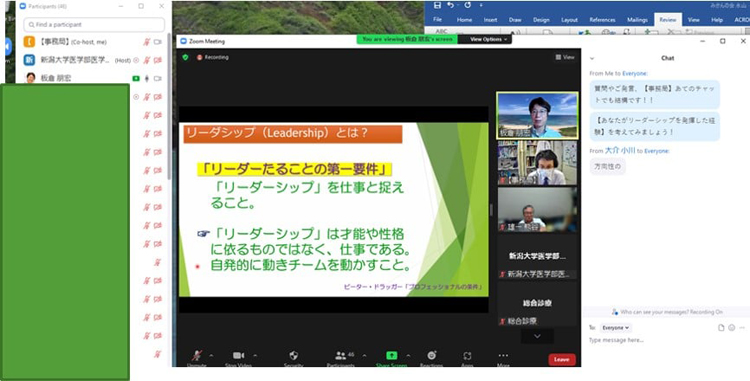Select the 事務局 (Co-host, me) participant name

[73, 42]
